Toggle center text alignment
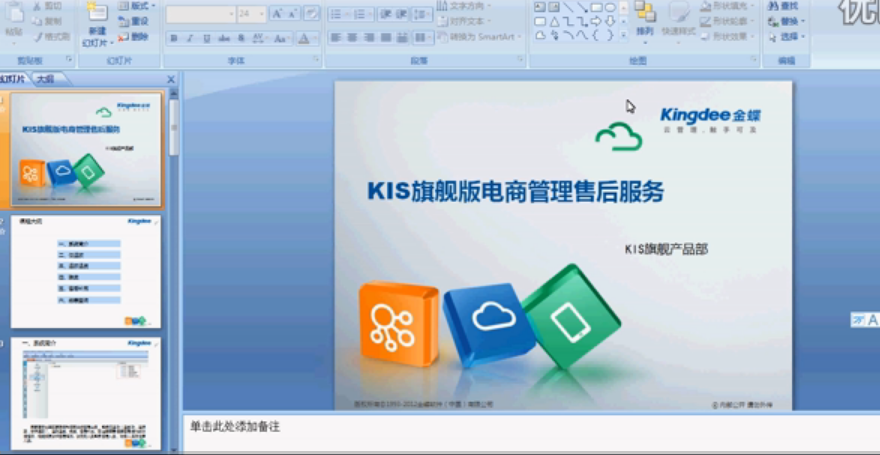880x455 pixels. pos(352,38)
